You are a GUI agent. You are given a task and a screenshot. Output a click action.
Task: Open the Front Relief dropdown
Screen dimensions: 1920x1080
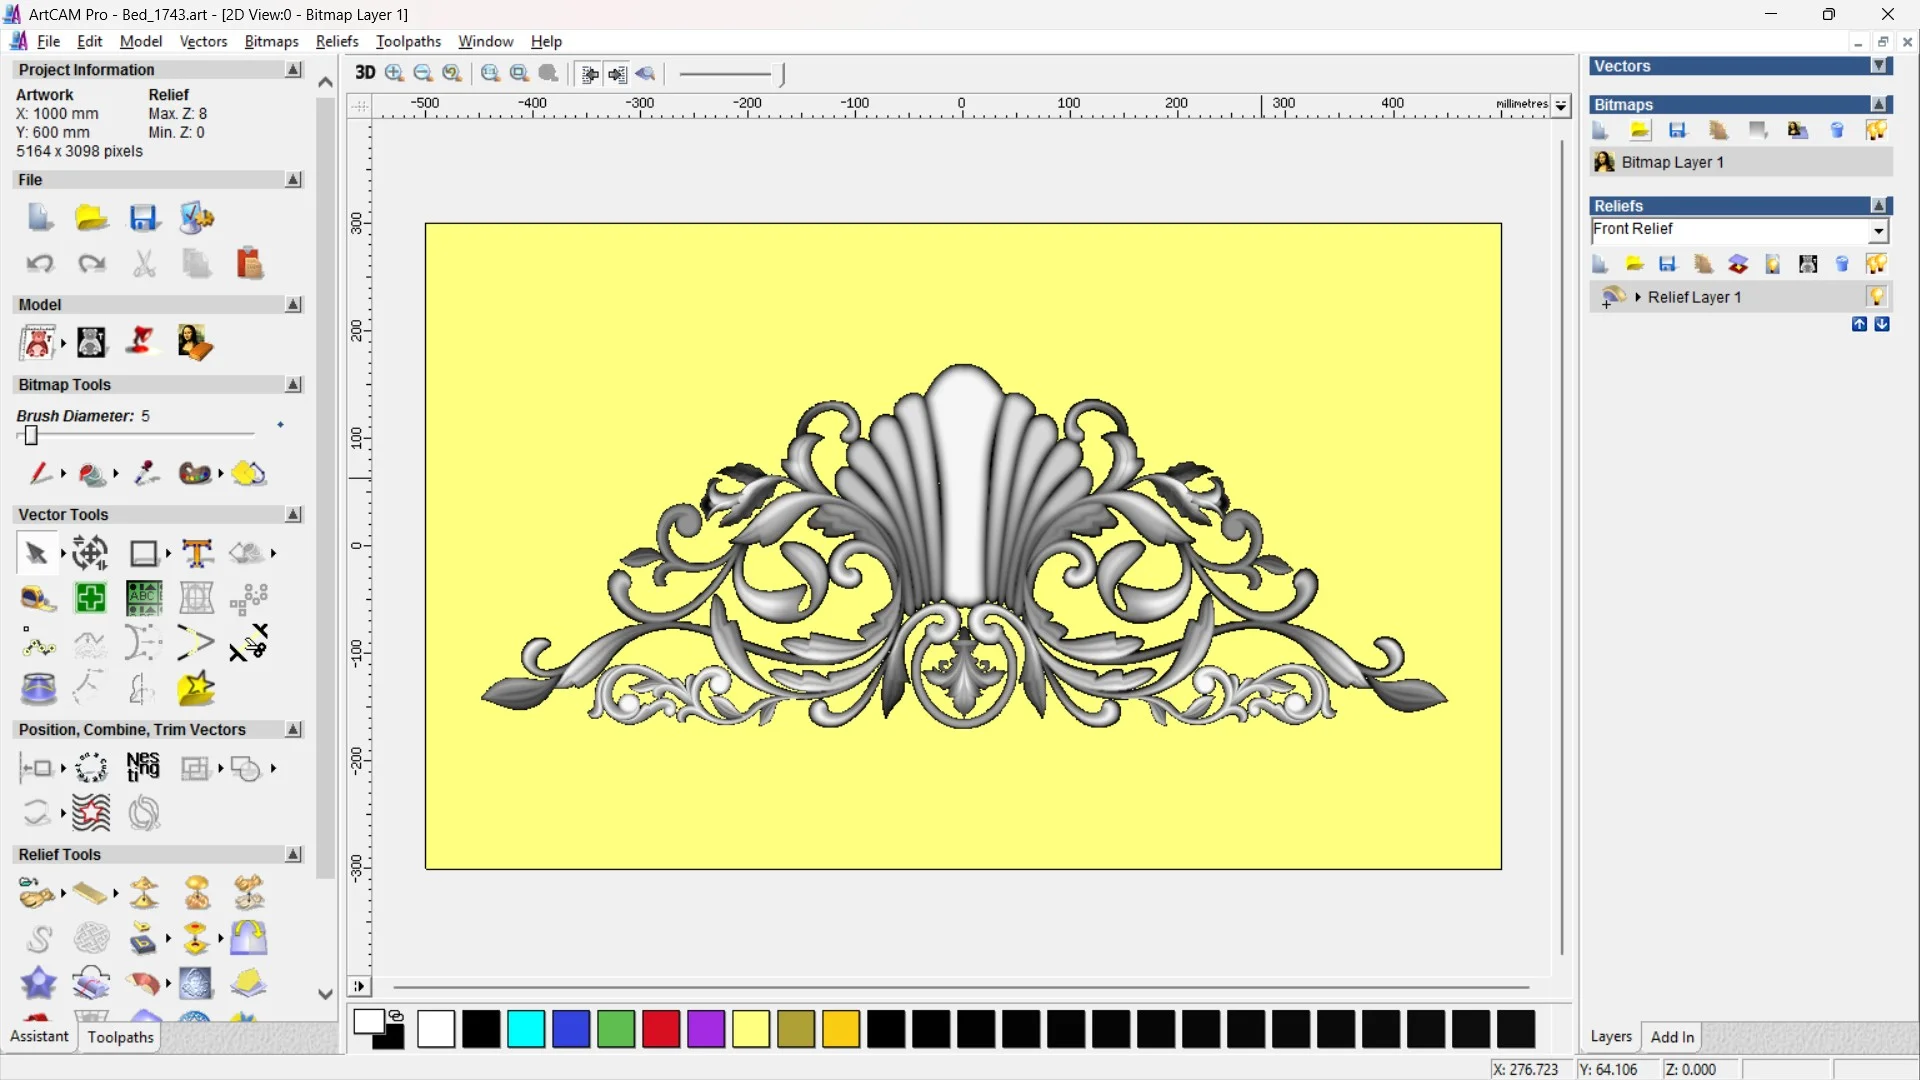click(1878, 231)
